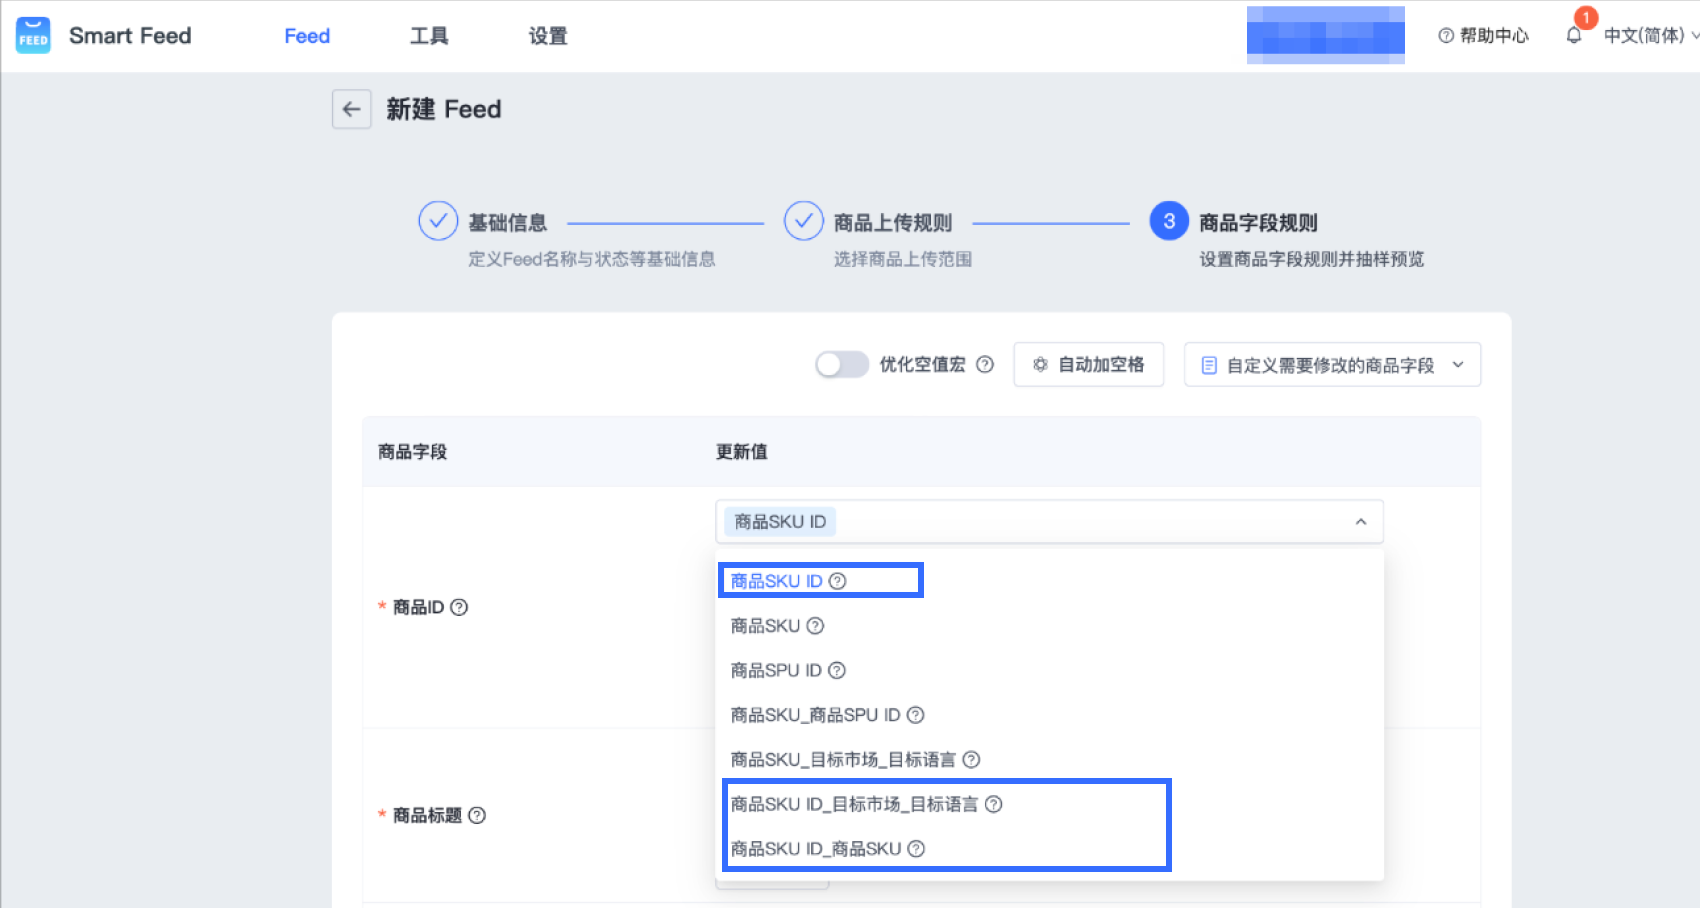Toggle the 优化空值宏 switch
Screen dimensions: 1700x908
842,365
